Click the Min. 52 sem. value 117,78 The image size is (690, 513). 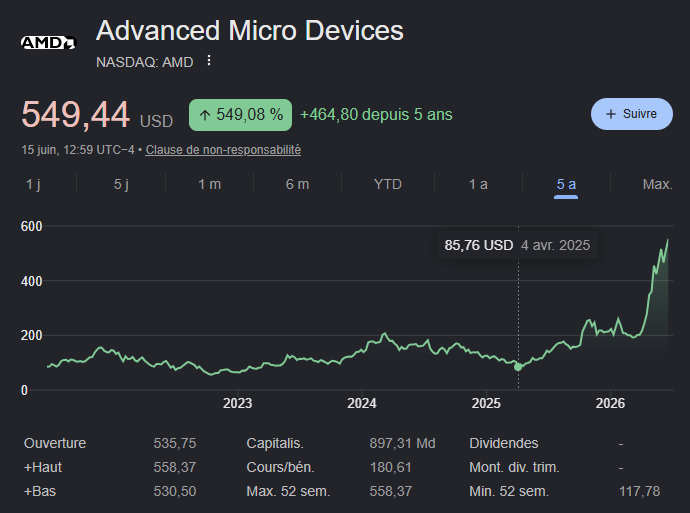point(639,491)
